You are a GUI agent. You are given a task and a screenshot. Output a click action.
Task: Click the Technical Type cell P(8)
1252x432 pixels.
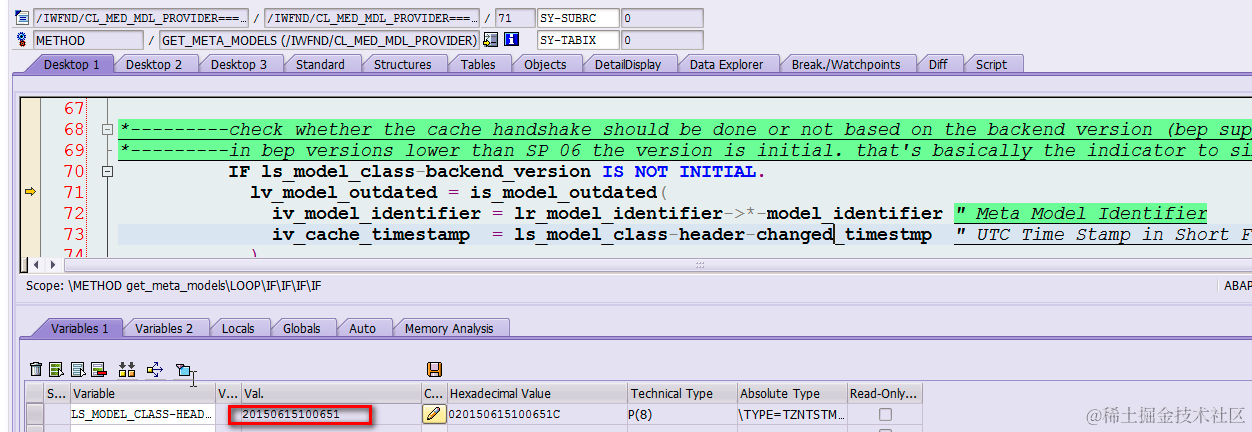[x=681, y=414]
